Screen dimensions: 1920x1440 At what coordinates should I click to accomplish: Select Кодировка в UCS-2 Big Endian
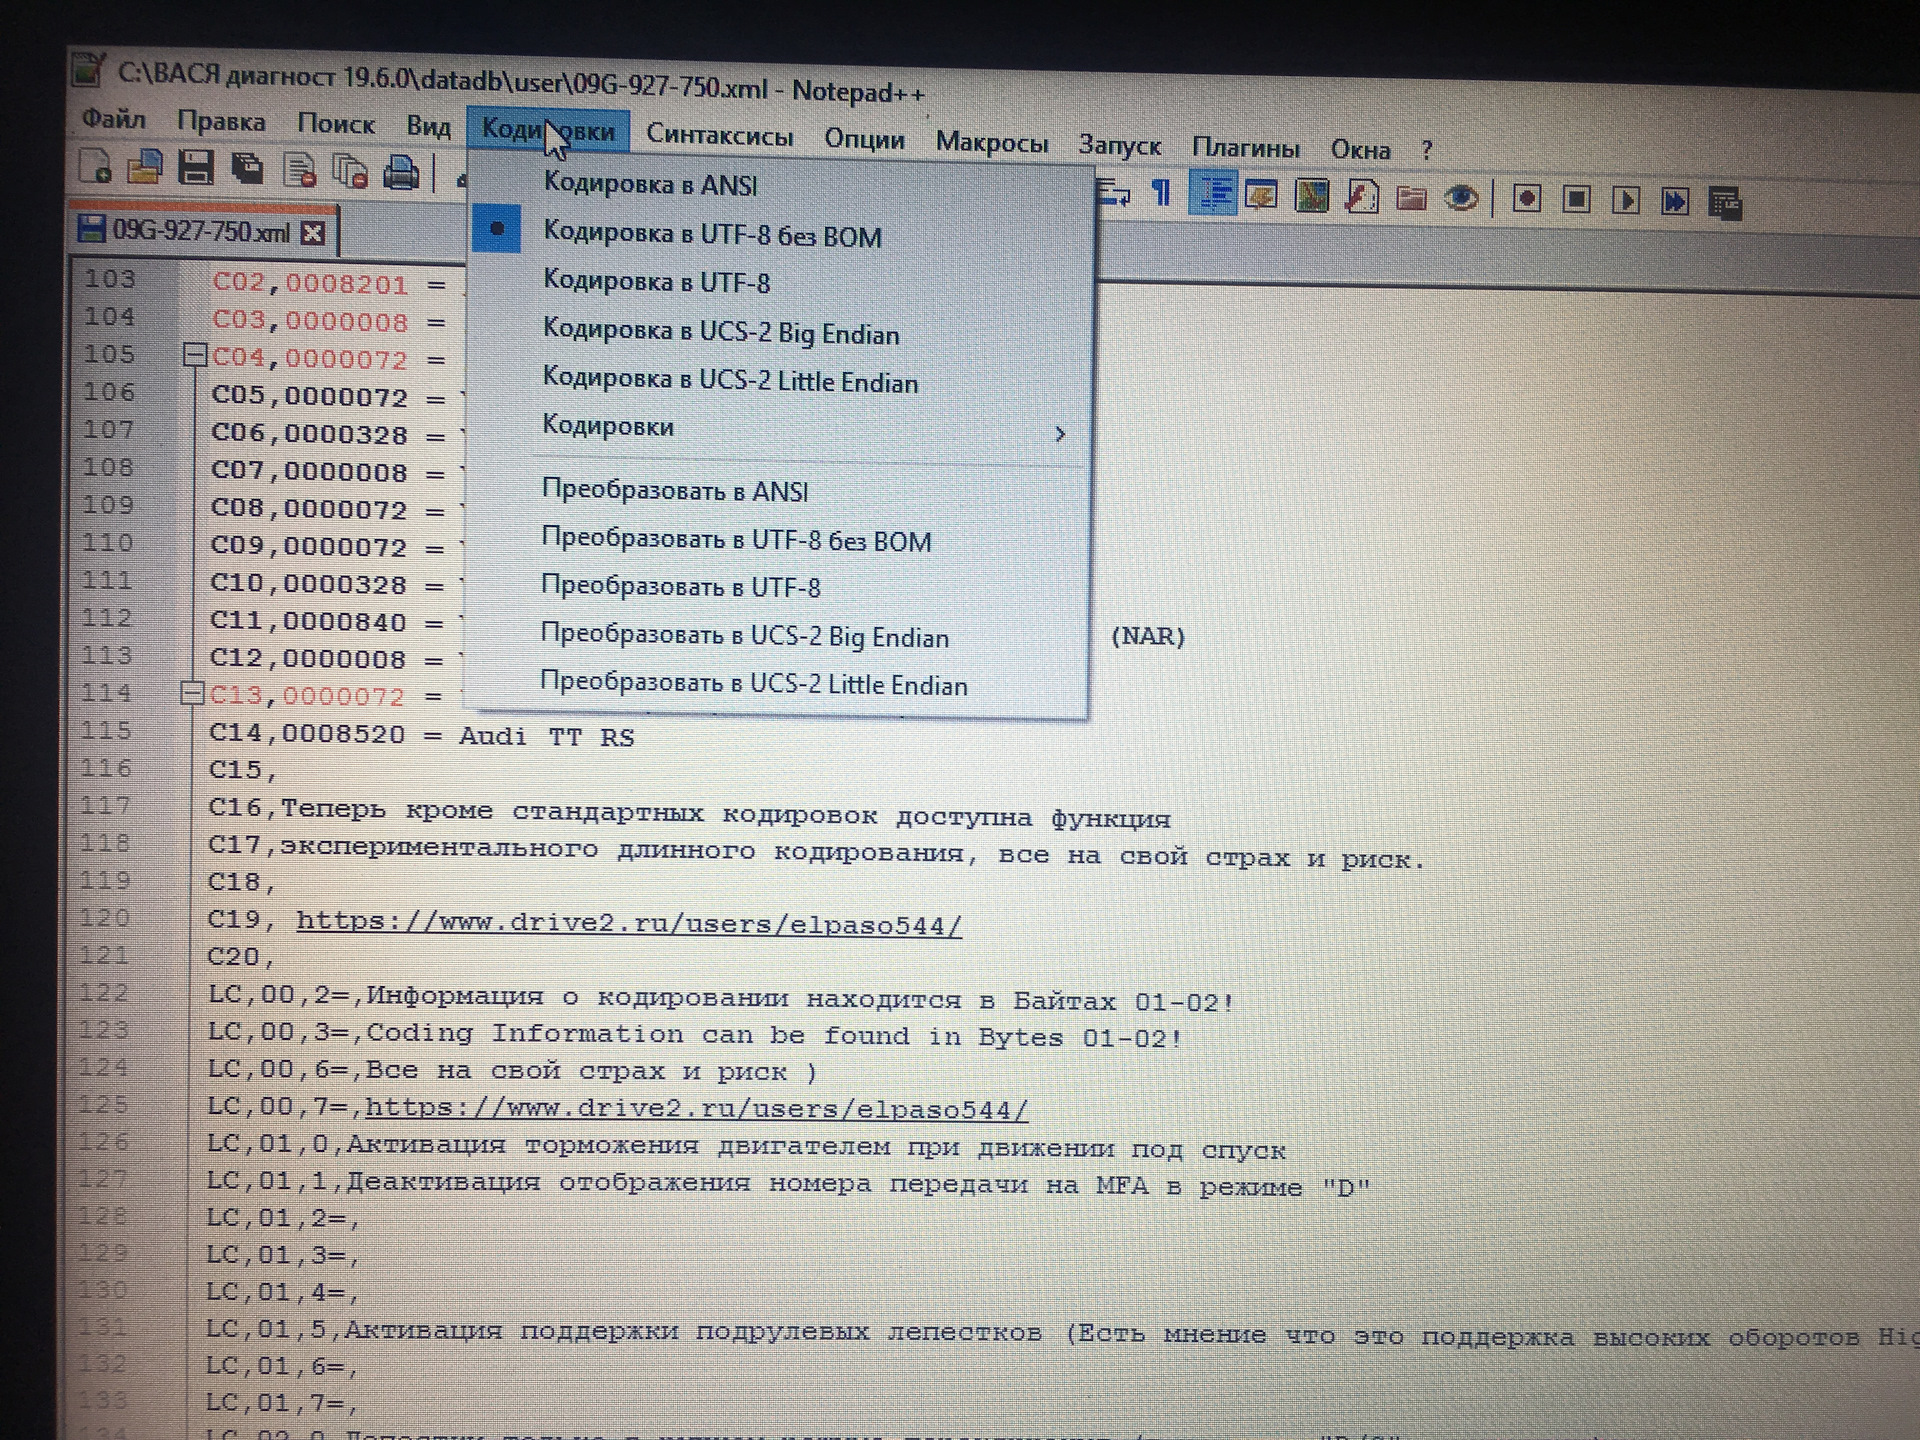pos(782,332)
